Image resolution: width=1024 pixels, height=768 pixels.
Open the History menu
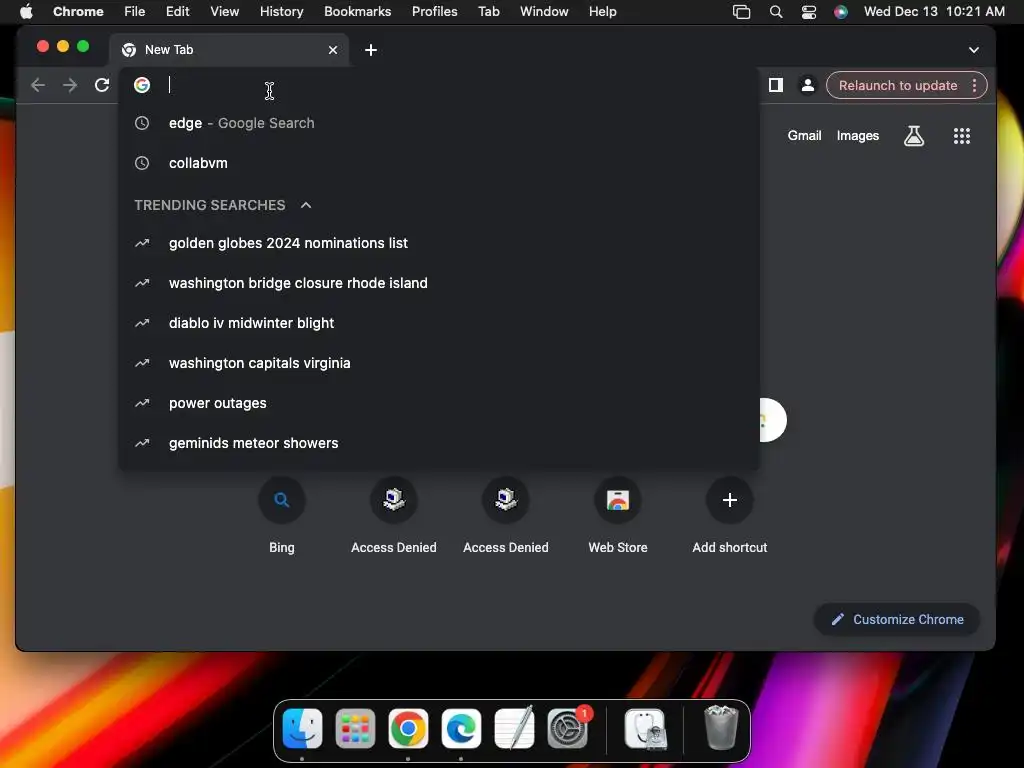tap(281, 11)
